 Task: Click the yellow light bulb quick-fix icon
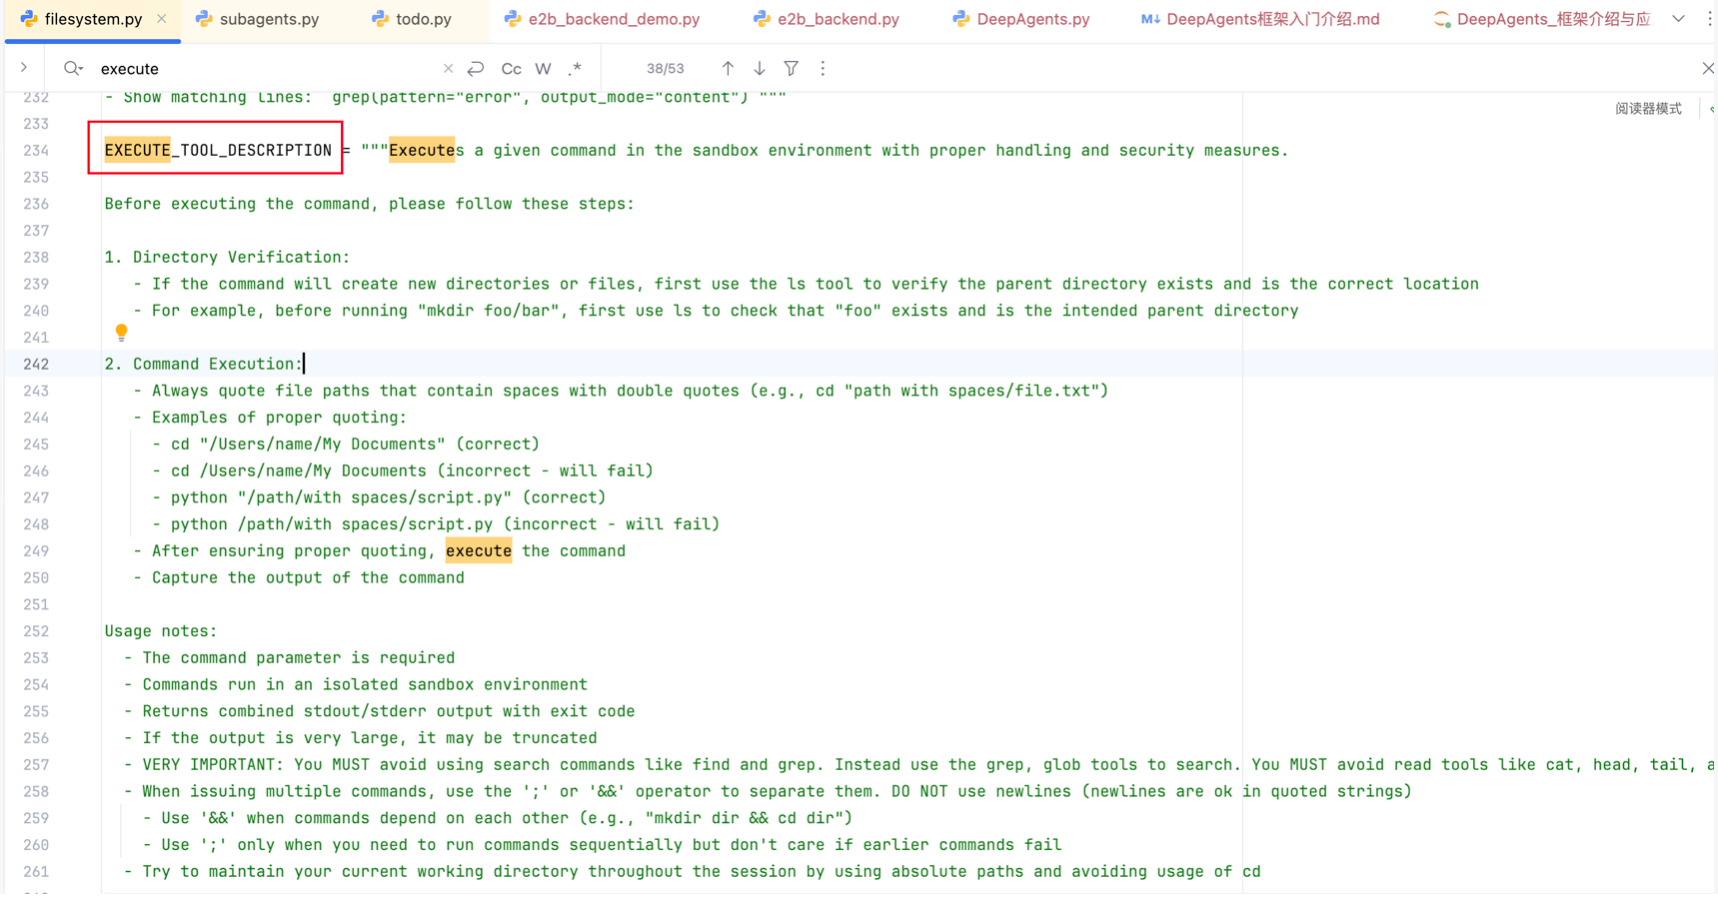coord(121,332)
